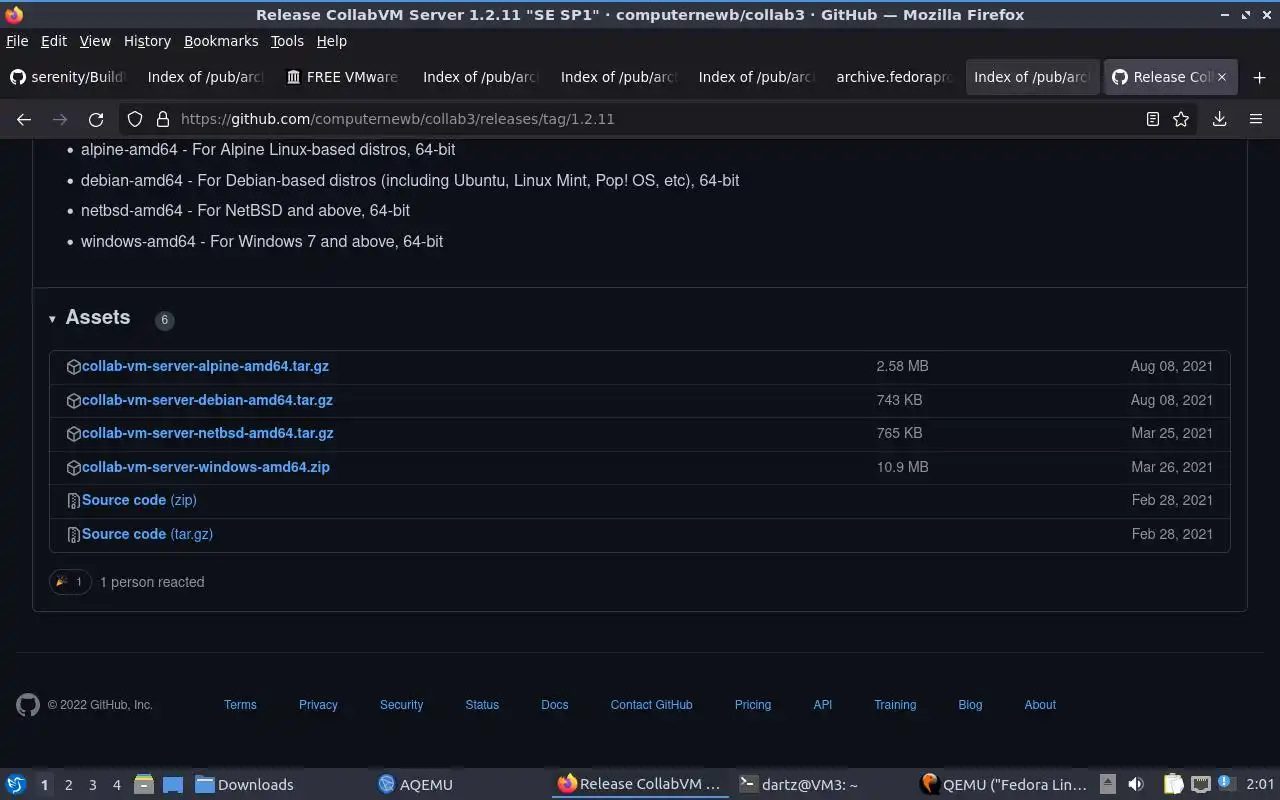Open the Privacy footer link

coord(318,705)
